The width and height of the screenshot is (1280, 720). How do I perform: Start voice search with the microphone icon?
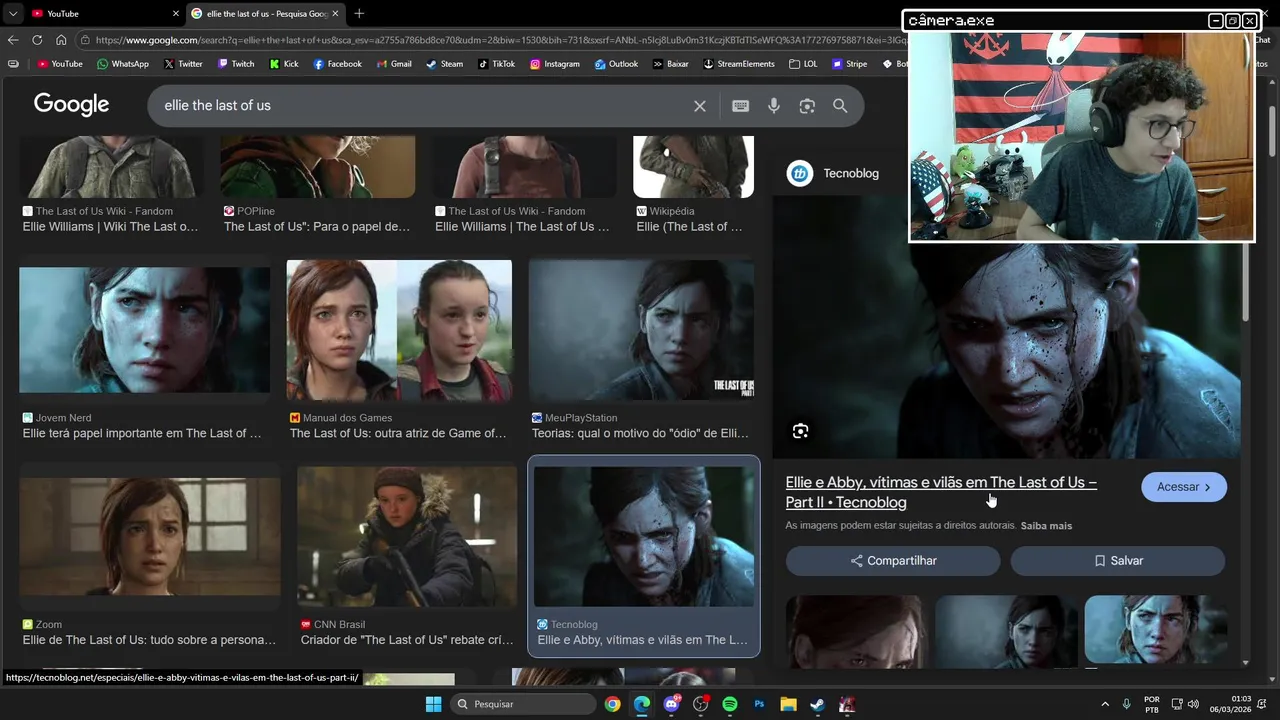774,106
